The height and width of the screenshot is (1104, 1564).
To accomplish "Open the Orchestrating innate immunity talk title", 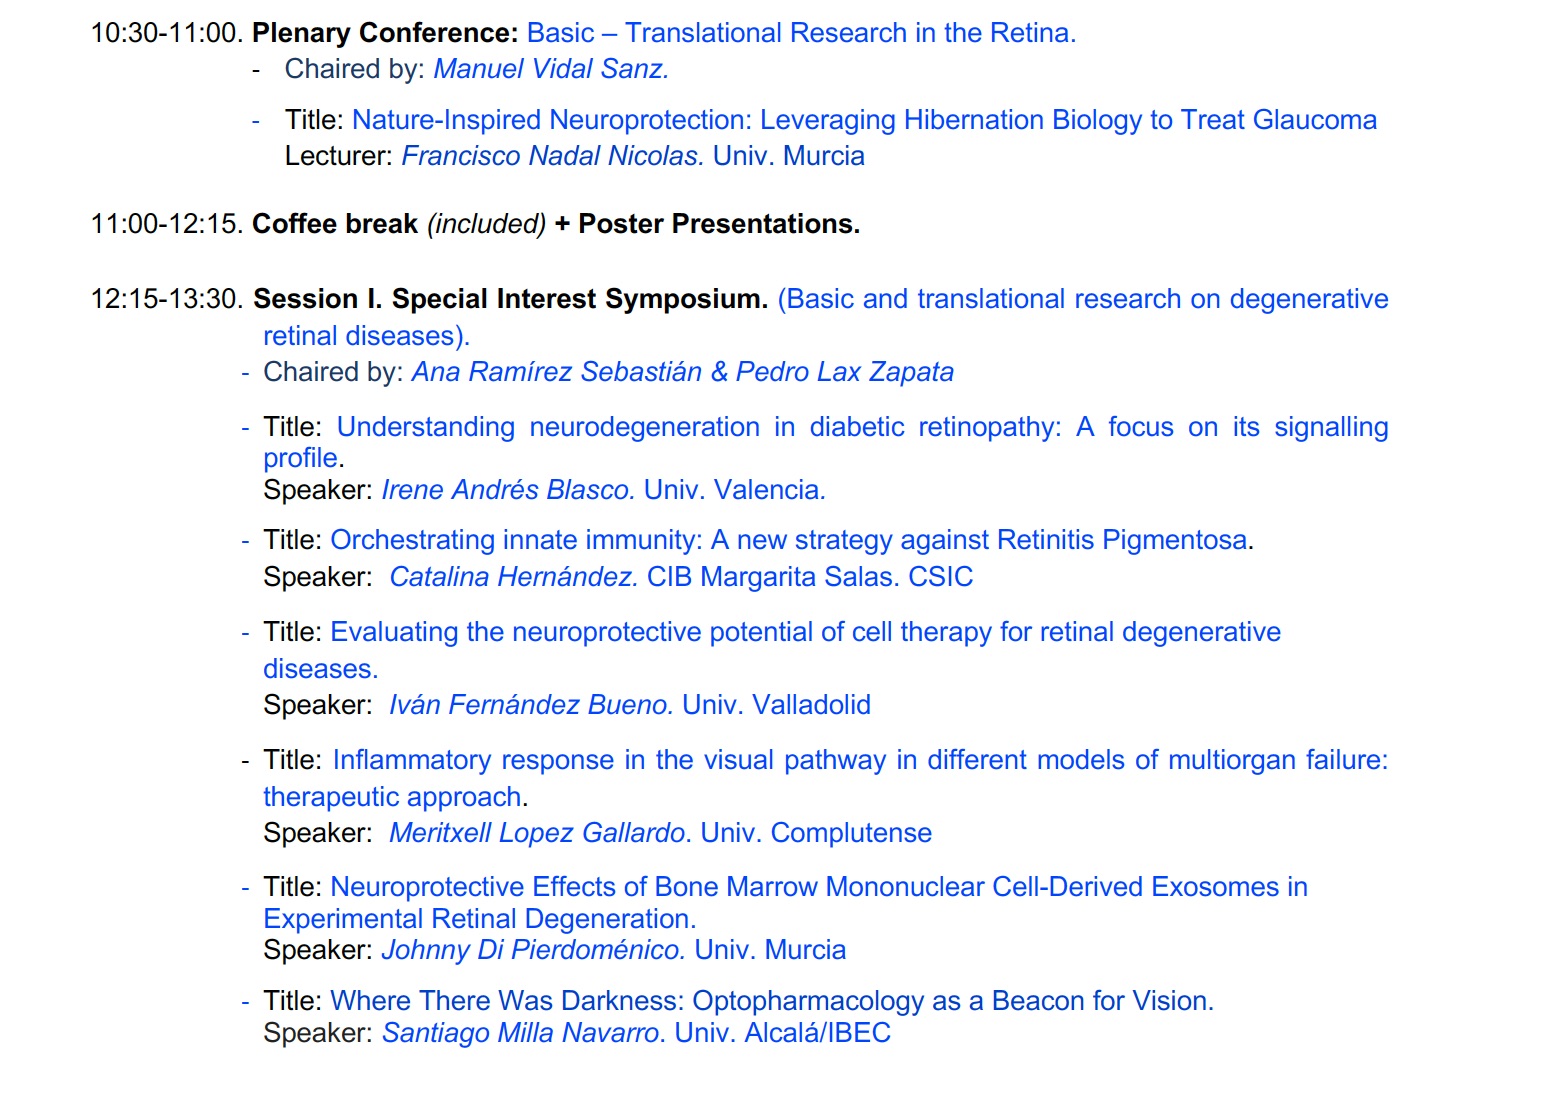I will coord(789,540).
